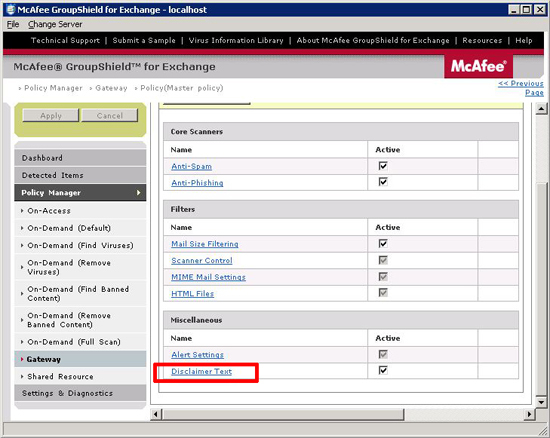Expand On-Demand (Remove Viruses) policy
The width and height of the screenshot is (550, 438).
coord(80,267)
